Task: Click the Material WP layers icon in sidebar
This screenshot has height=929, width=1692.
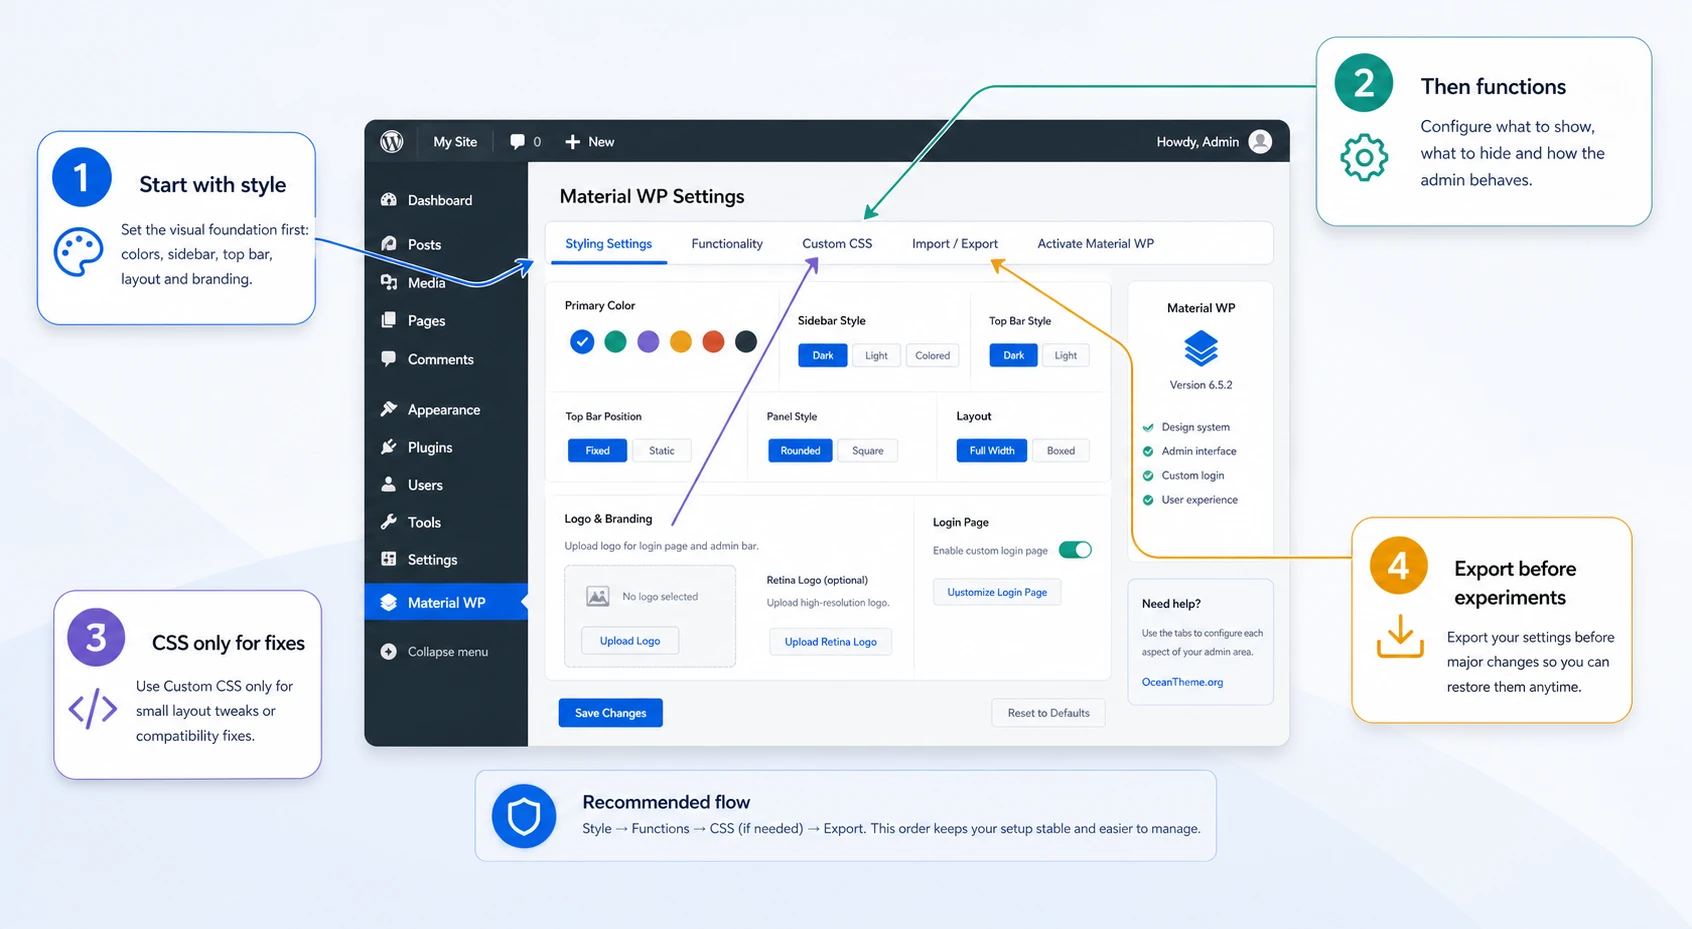Action: click(x=389, y=602)
